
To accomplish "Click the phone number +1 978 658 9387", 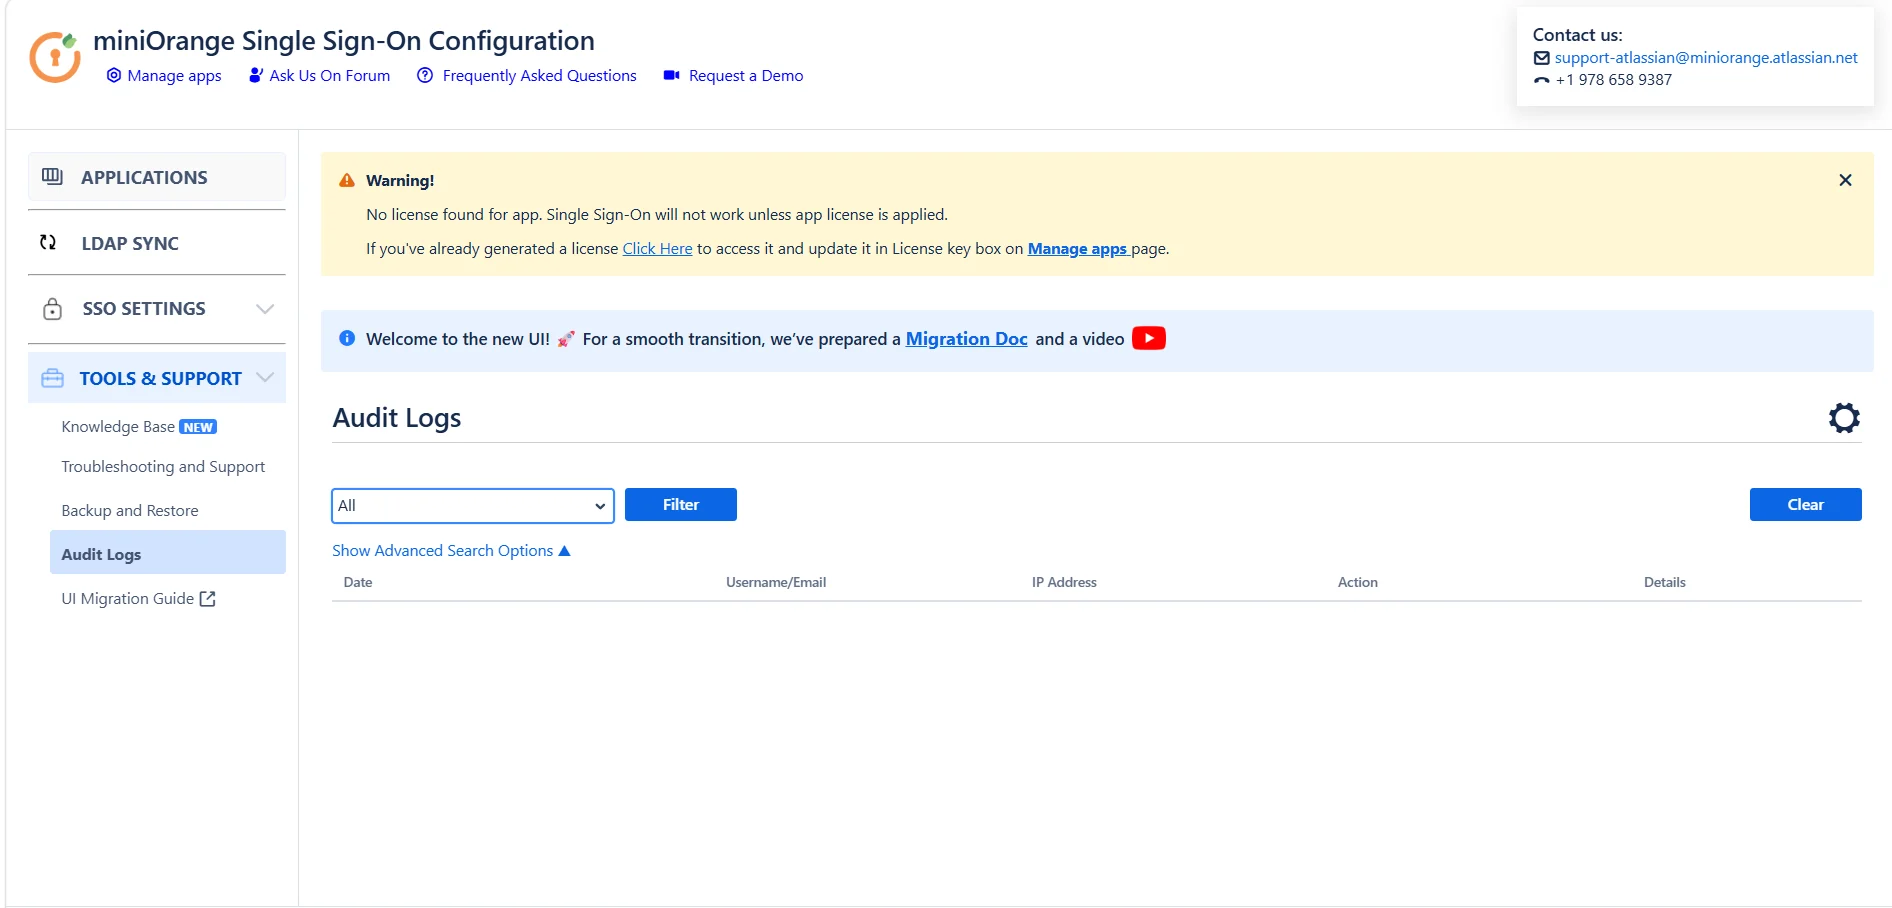I will pos(1614,80).
